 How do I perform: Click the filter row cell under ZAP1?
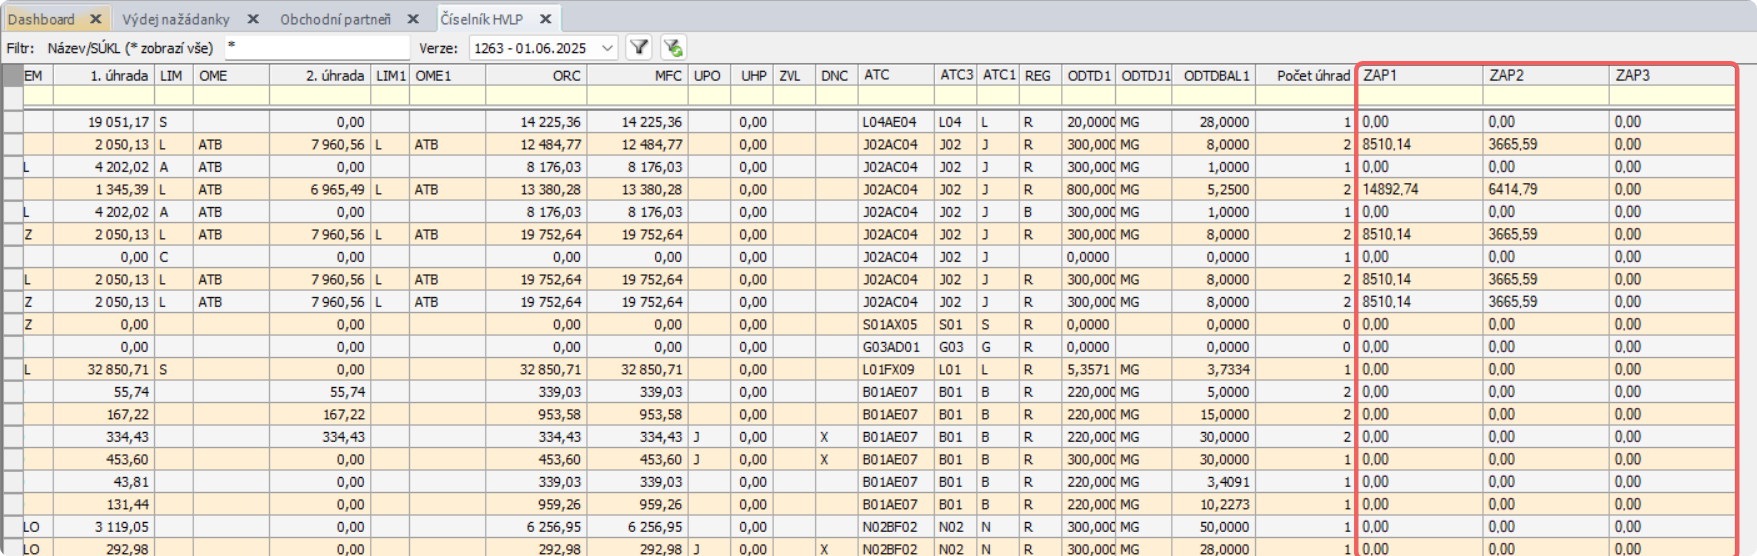(x=1420, y=97)
